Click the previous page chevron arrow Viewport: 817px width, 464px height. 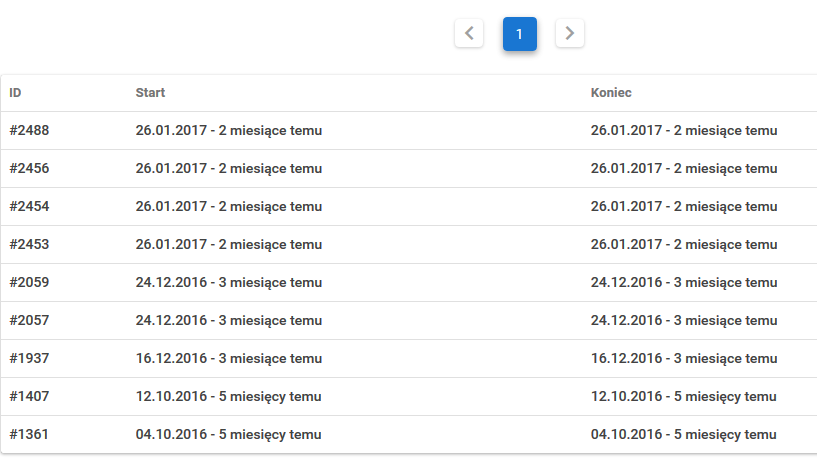[469, 33]
